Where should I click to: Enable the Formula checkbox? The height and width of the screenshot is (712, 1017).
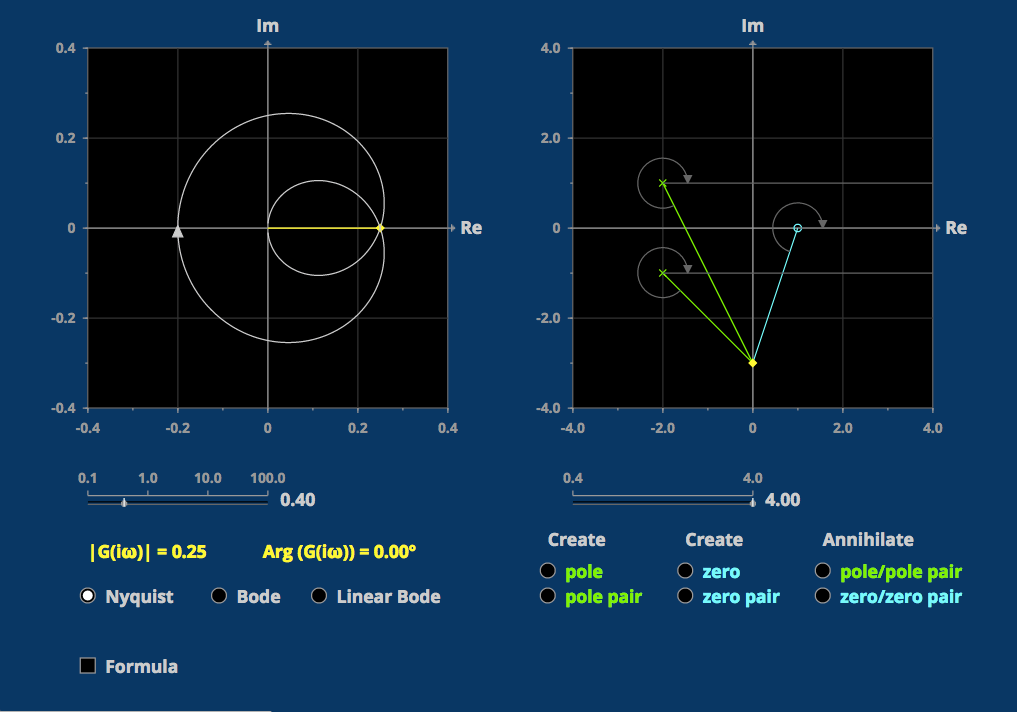87,666
